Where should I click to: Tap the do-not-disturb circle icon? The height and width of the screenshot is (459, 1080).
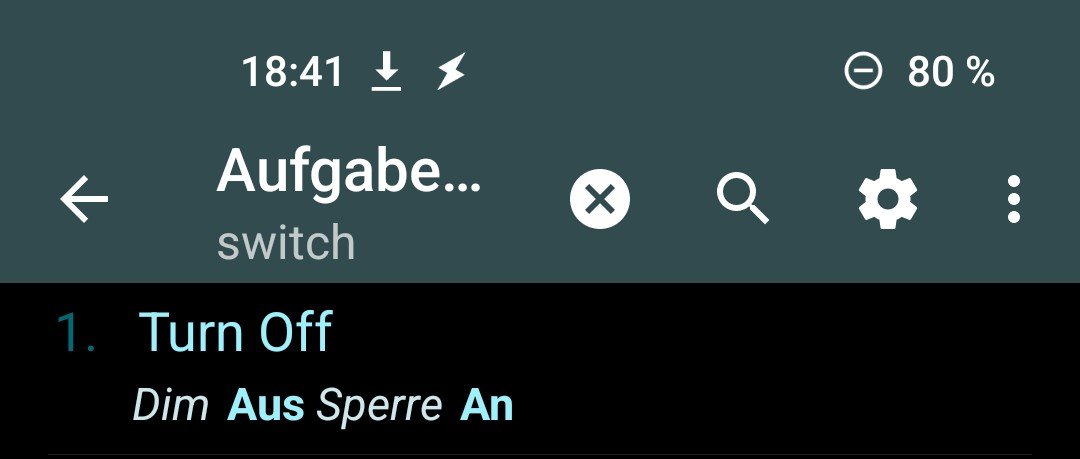[x=863, y=72]
